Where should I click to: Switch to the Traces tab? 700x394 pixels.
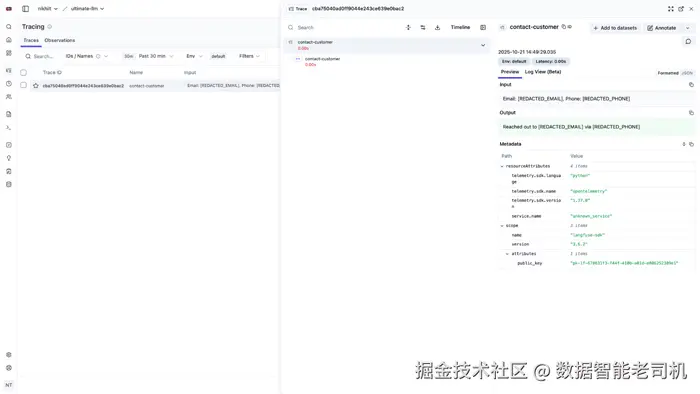click(31, 40)
